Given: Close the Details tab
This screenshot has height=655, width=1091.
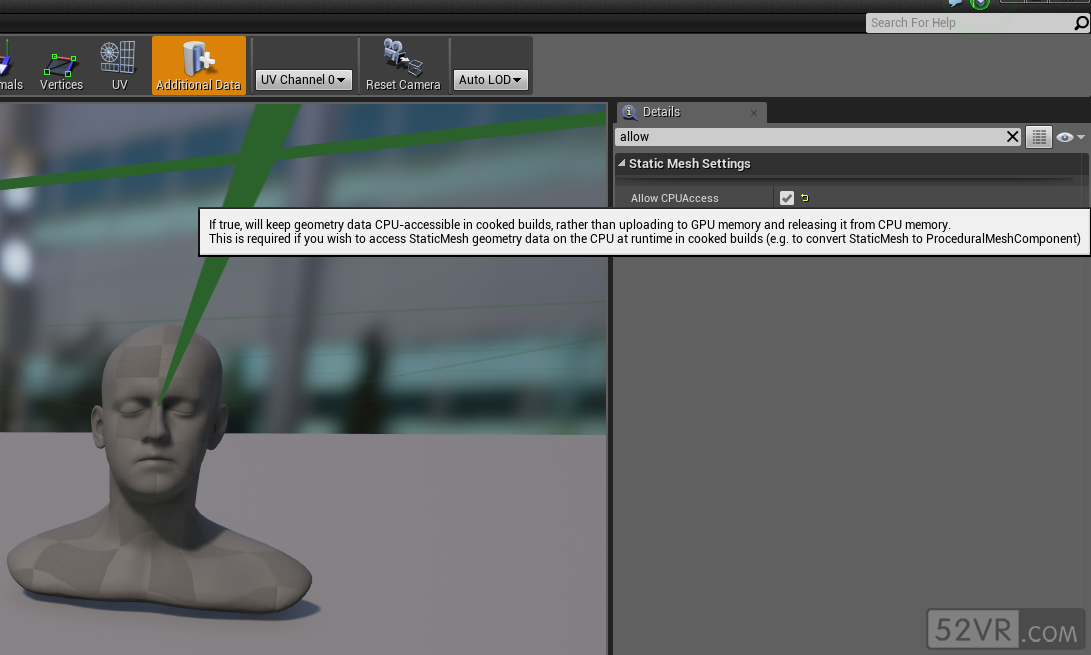Looking at the screenshot, I should tap(754, 113).
